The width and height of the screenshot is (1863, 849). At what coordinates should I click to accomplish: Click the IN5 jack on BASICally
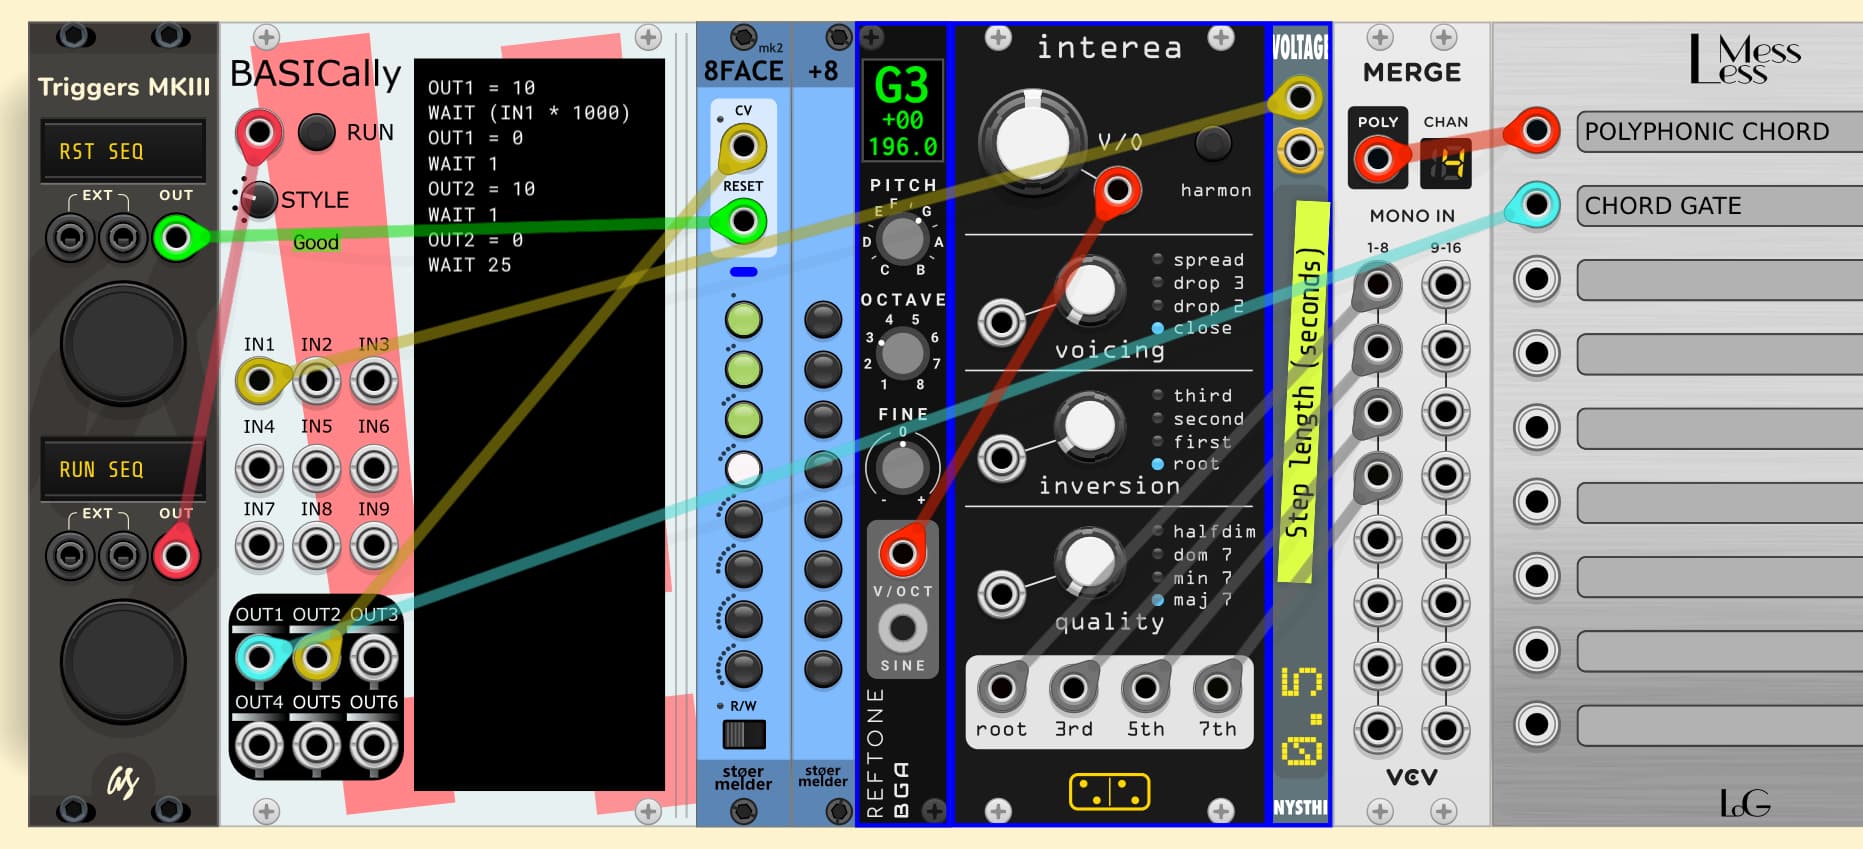coord(316,466)
